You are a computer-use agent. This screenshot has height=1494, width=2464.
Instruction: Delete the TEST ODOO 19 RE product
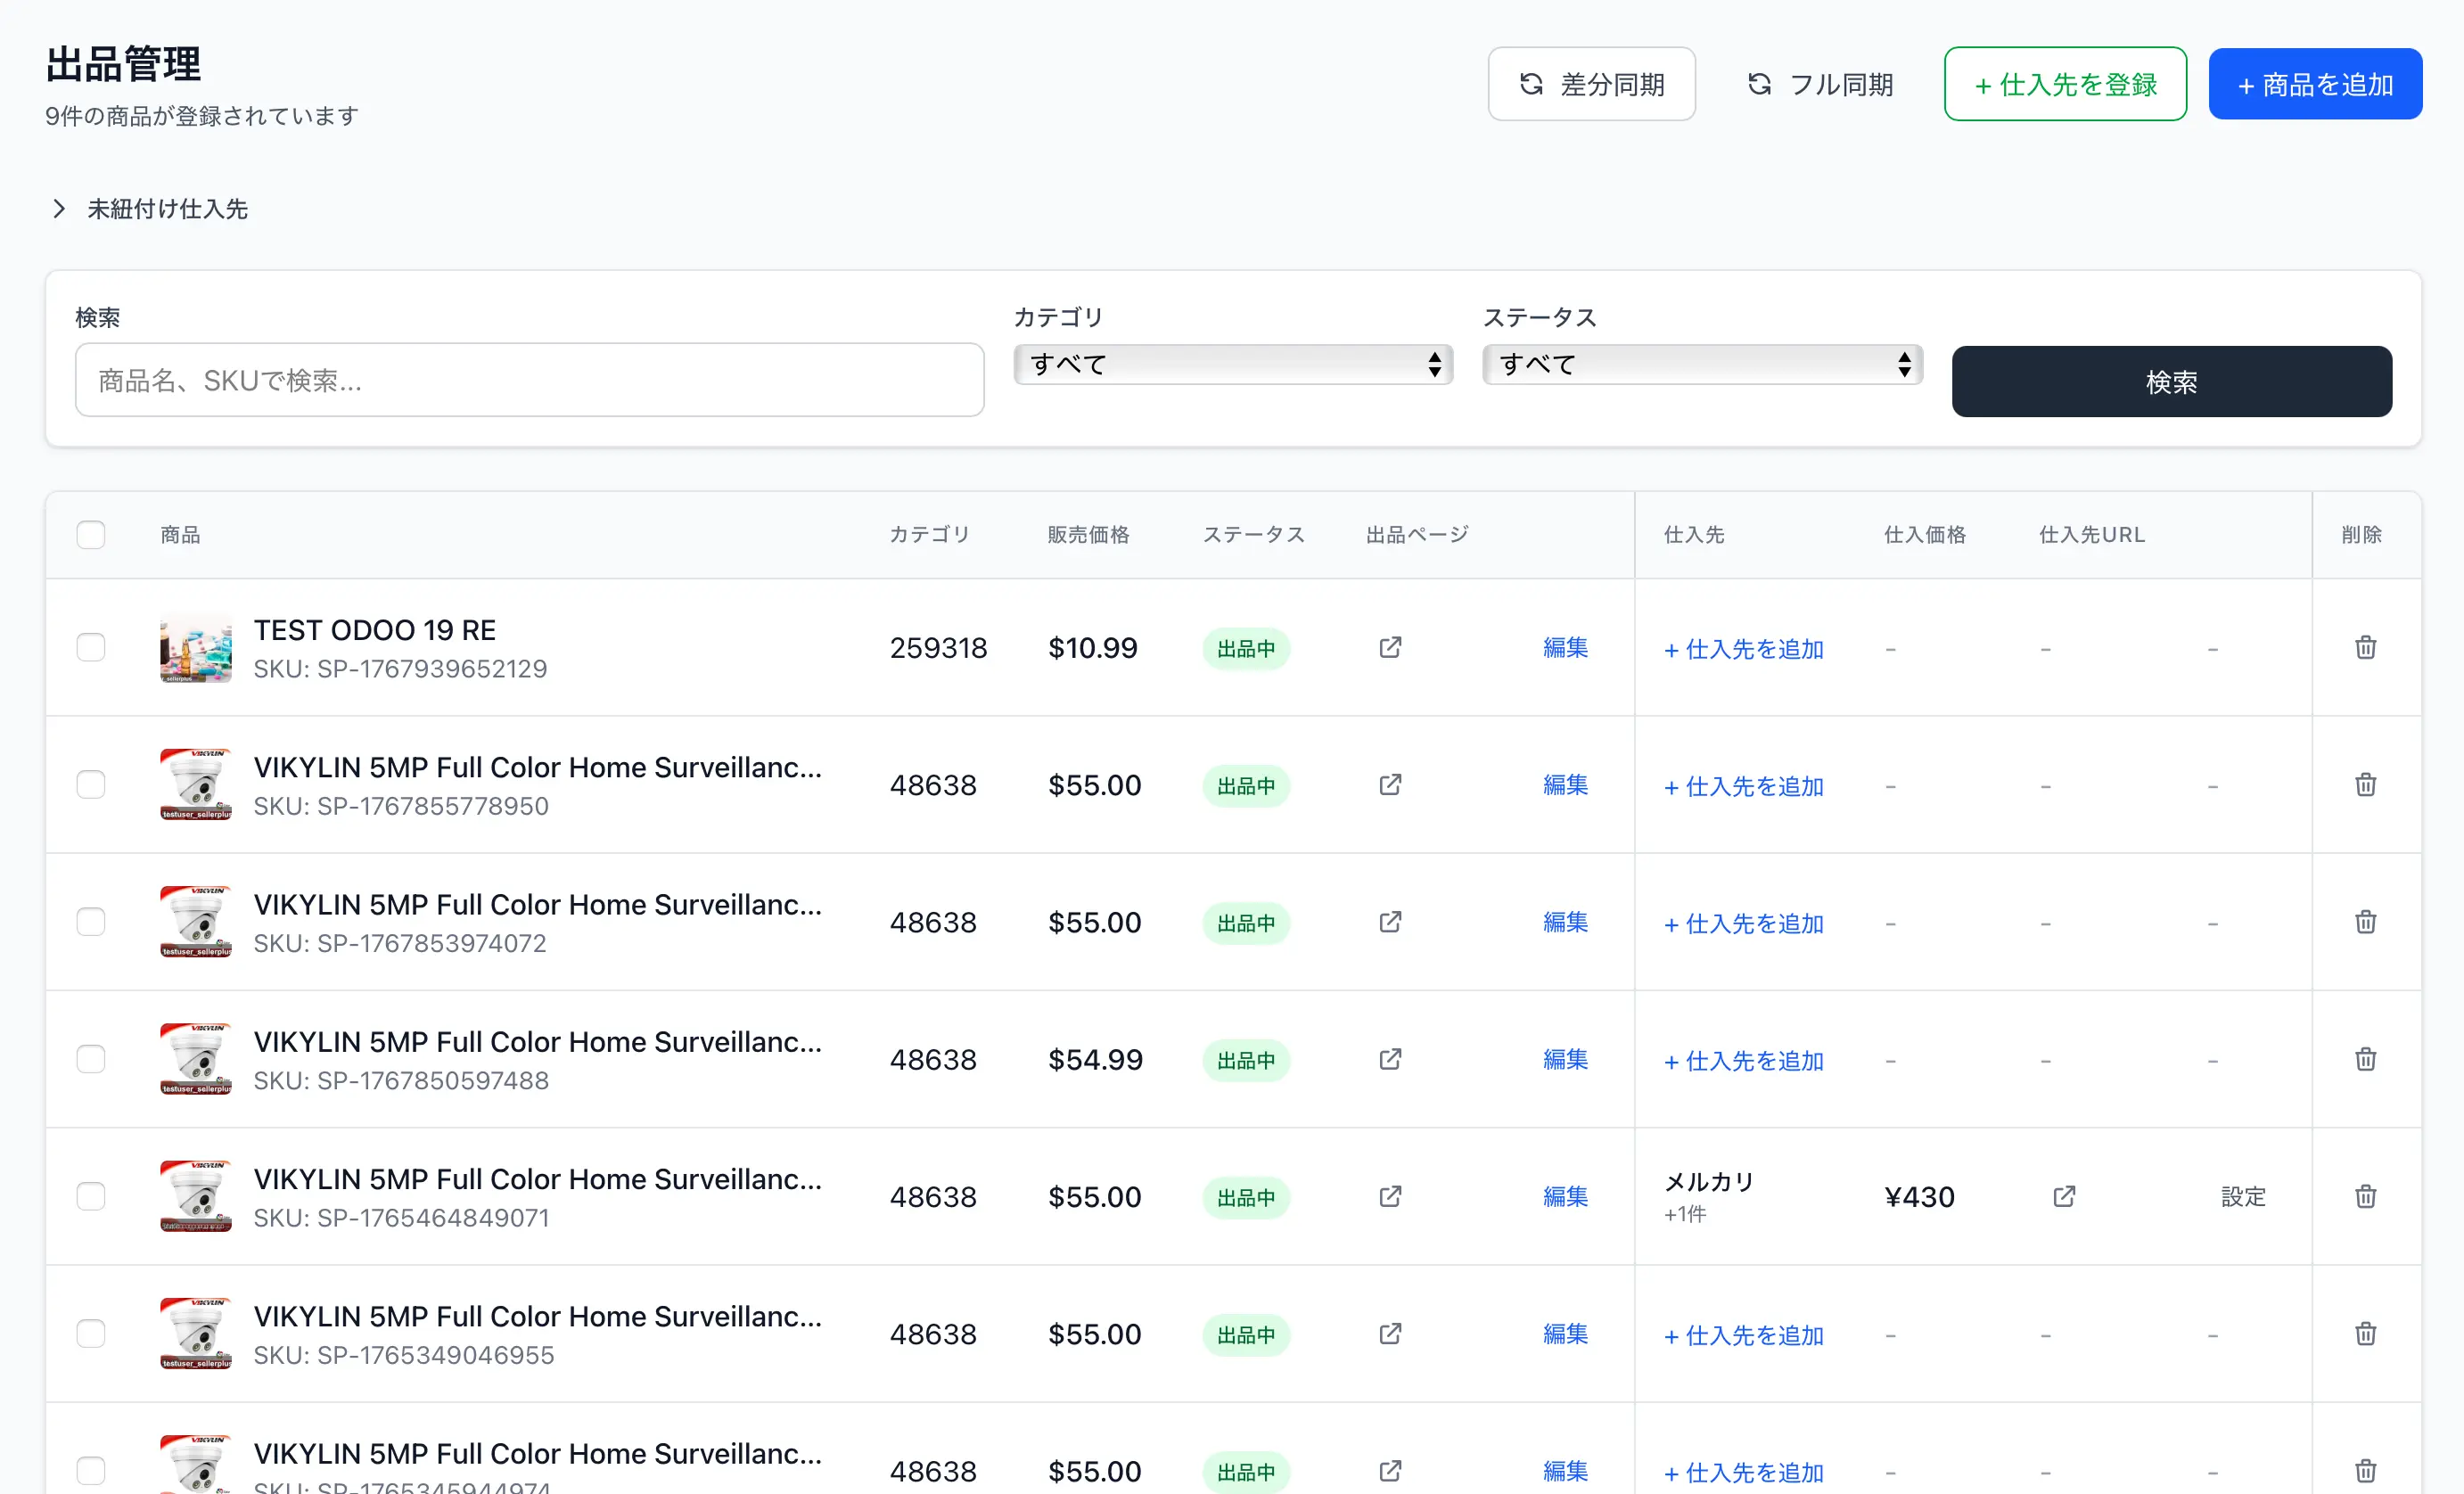click(2365, 647)
